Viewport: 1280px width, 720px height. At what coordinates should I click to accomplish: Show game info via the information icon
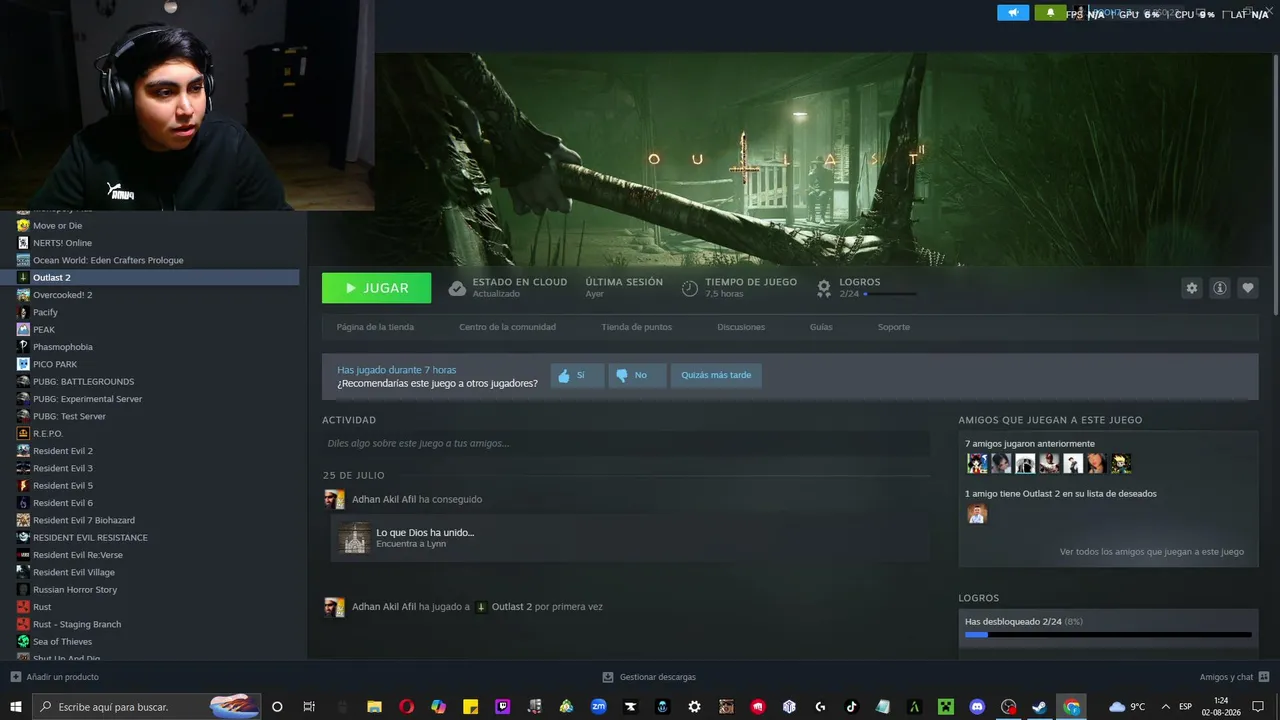click(x=1220, y=288)
